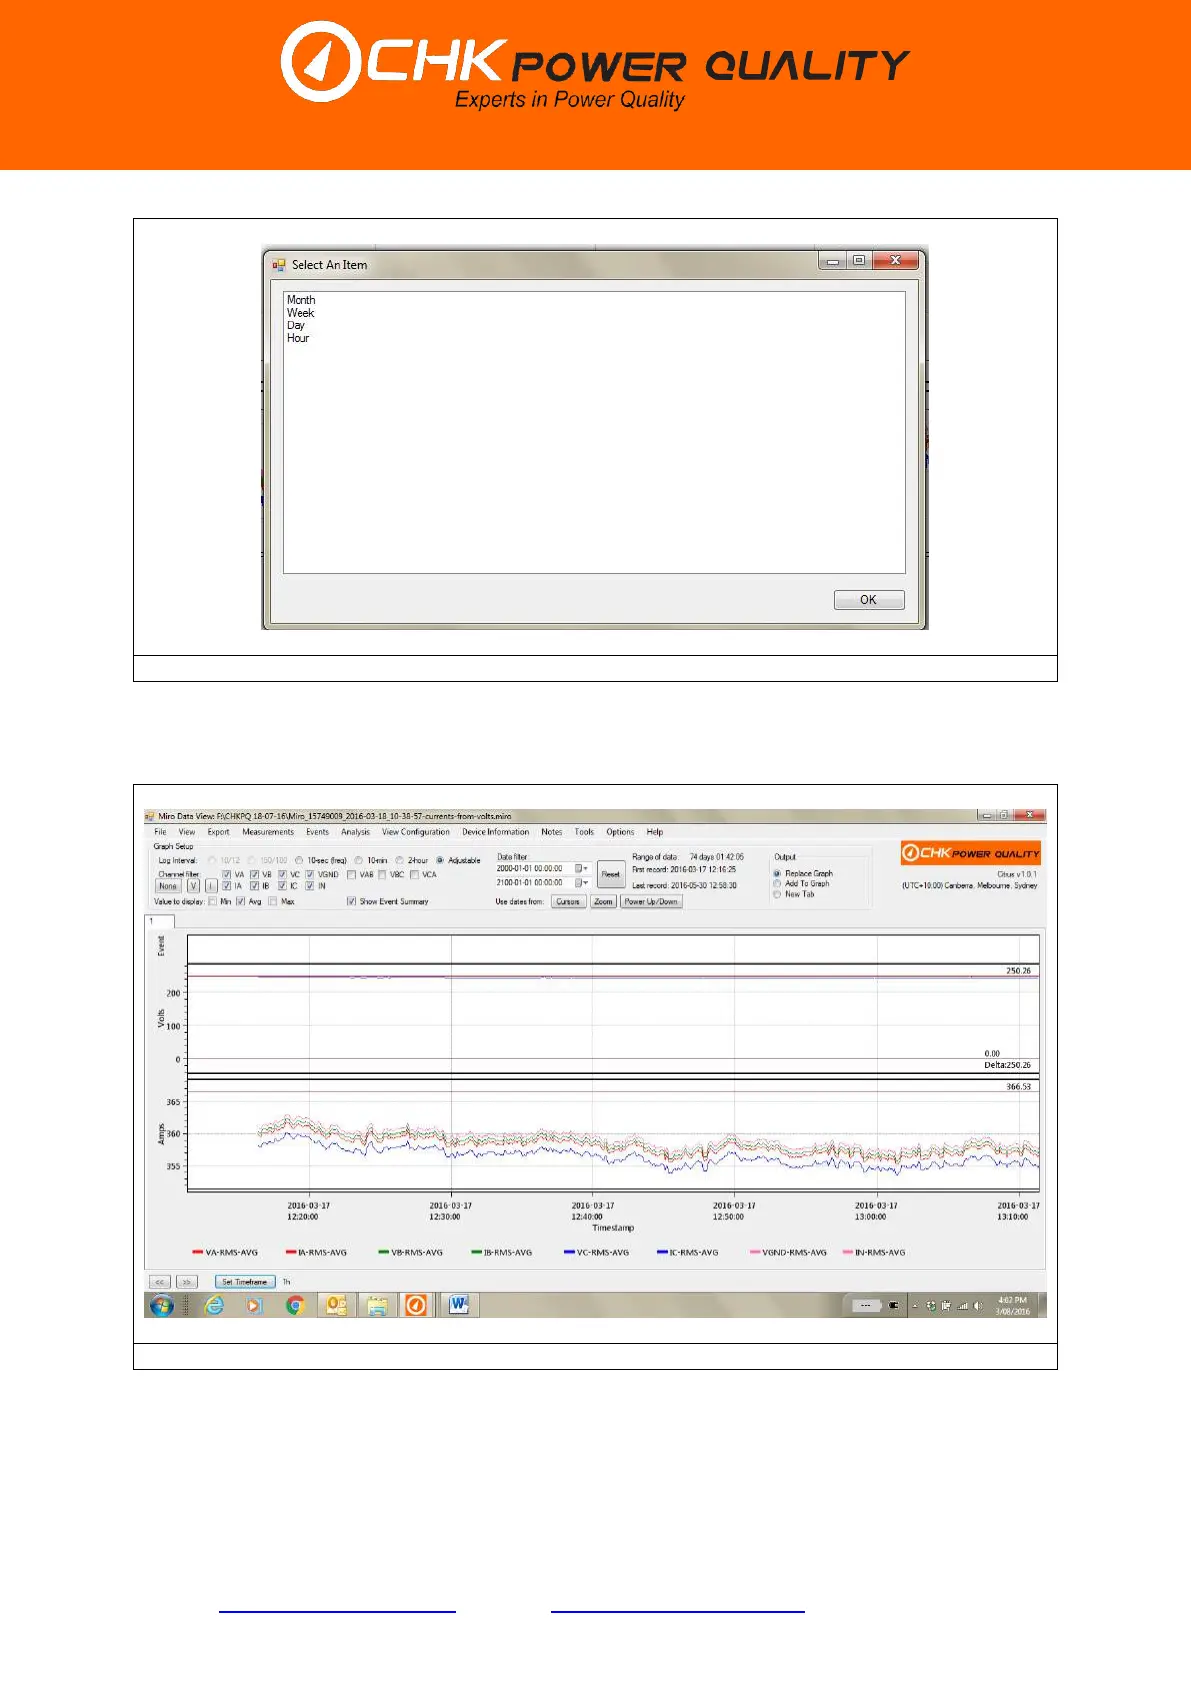Enable the Max value checkbox
The height and width of the screenshot is (1684, 1191).
[273, 901]
